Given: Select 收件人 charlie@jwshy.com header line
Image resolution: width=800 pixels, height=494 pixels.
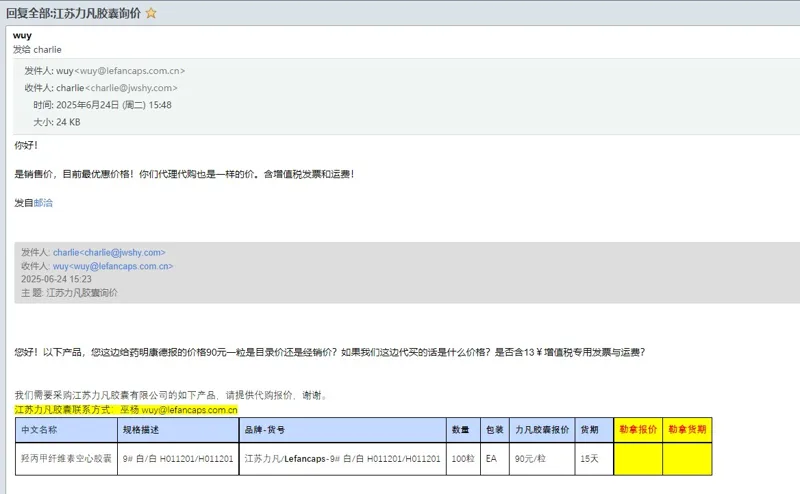Looking at the screenshot, I should [101, 88].
